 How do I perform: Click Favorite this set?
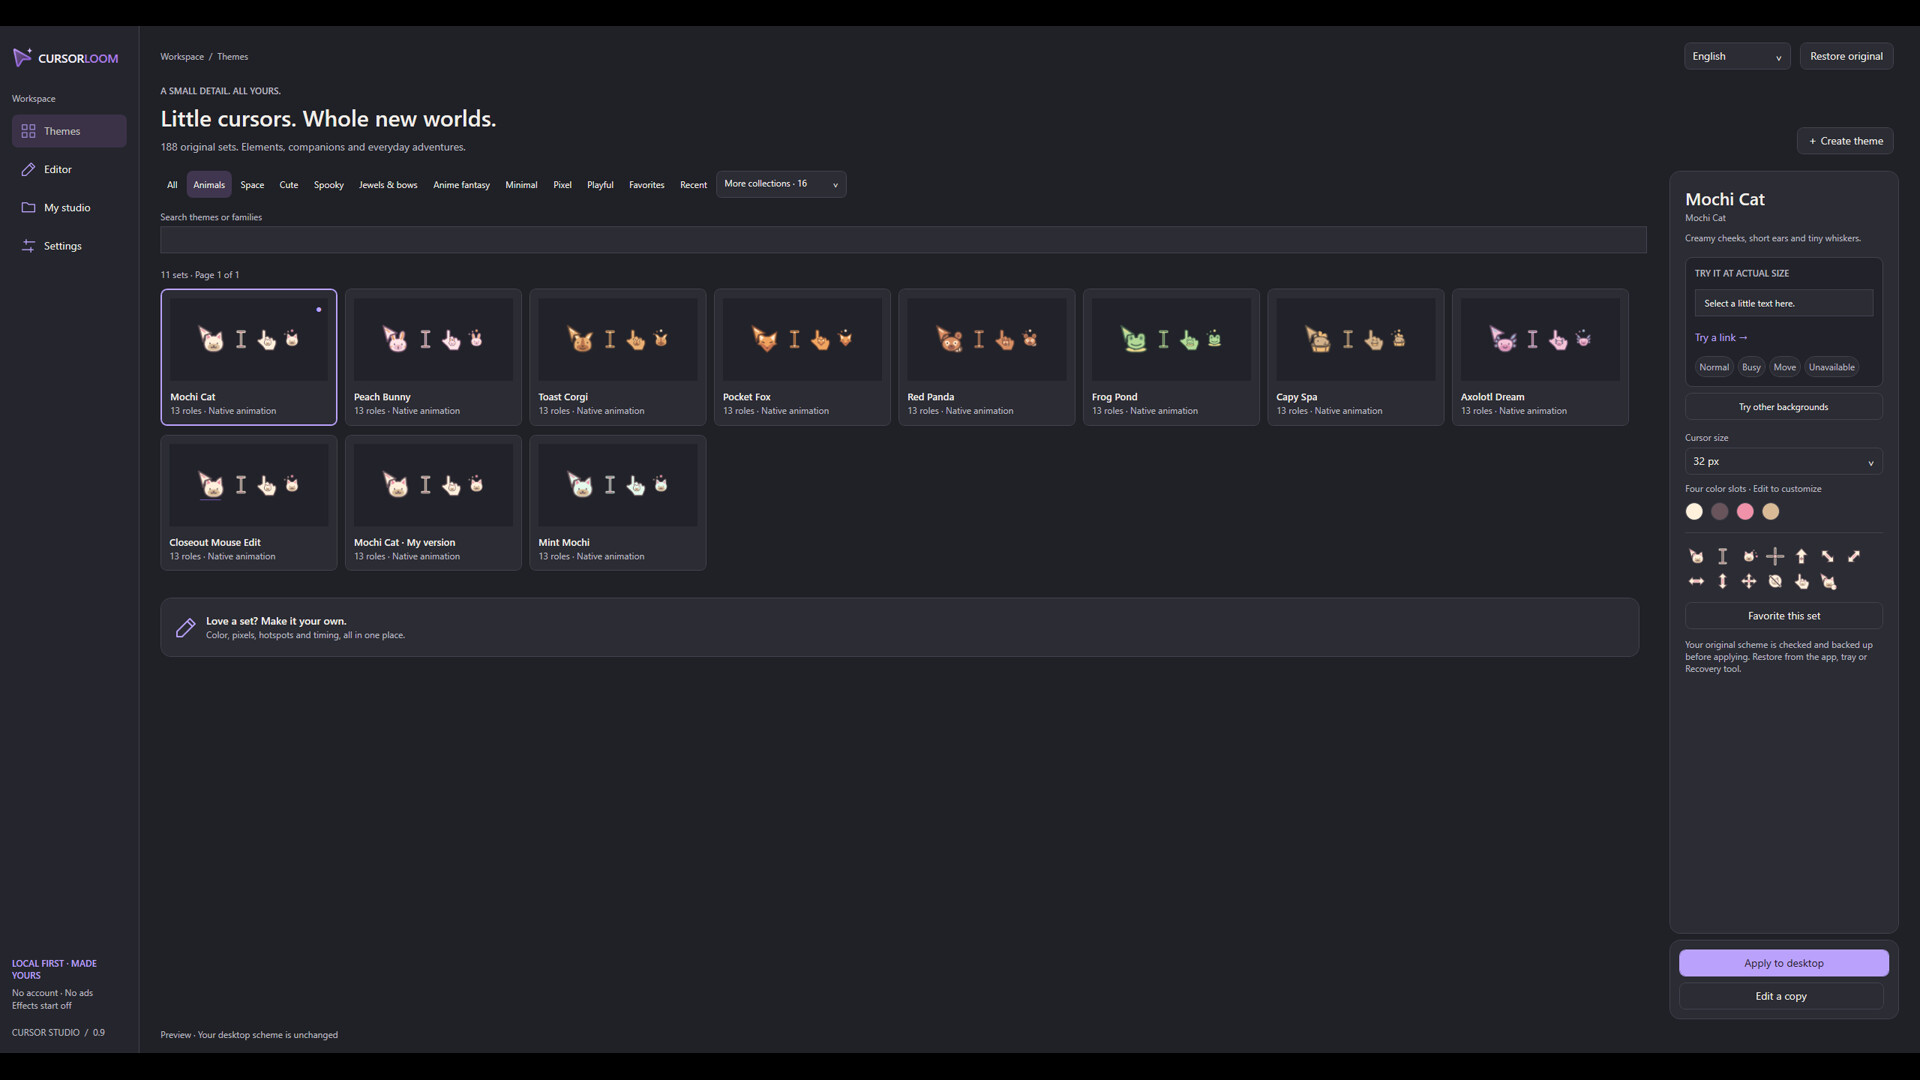click(1783, 616)
